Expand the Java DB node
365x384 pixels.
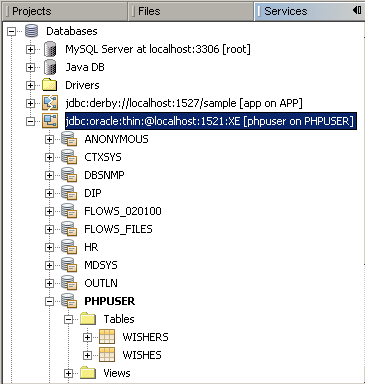coord(30,67)
